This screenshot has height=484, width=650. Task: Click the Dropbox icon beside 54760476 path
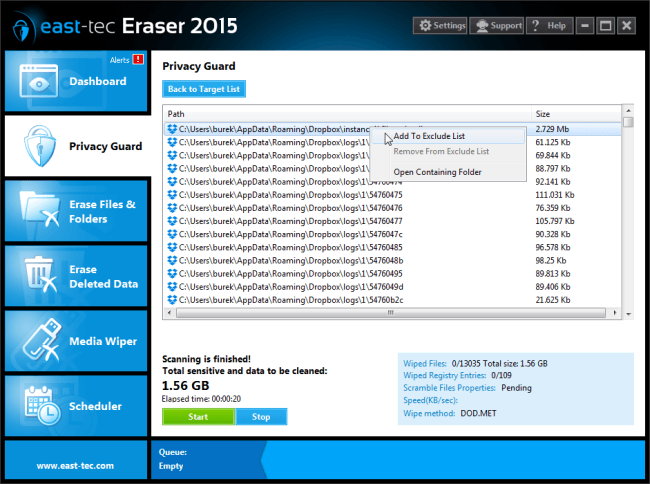172,208
